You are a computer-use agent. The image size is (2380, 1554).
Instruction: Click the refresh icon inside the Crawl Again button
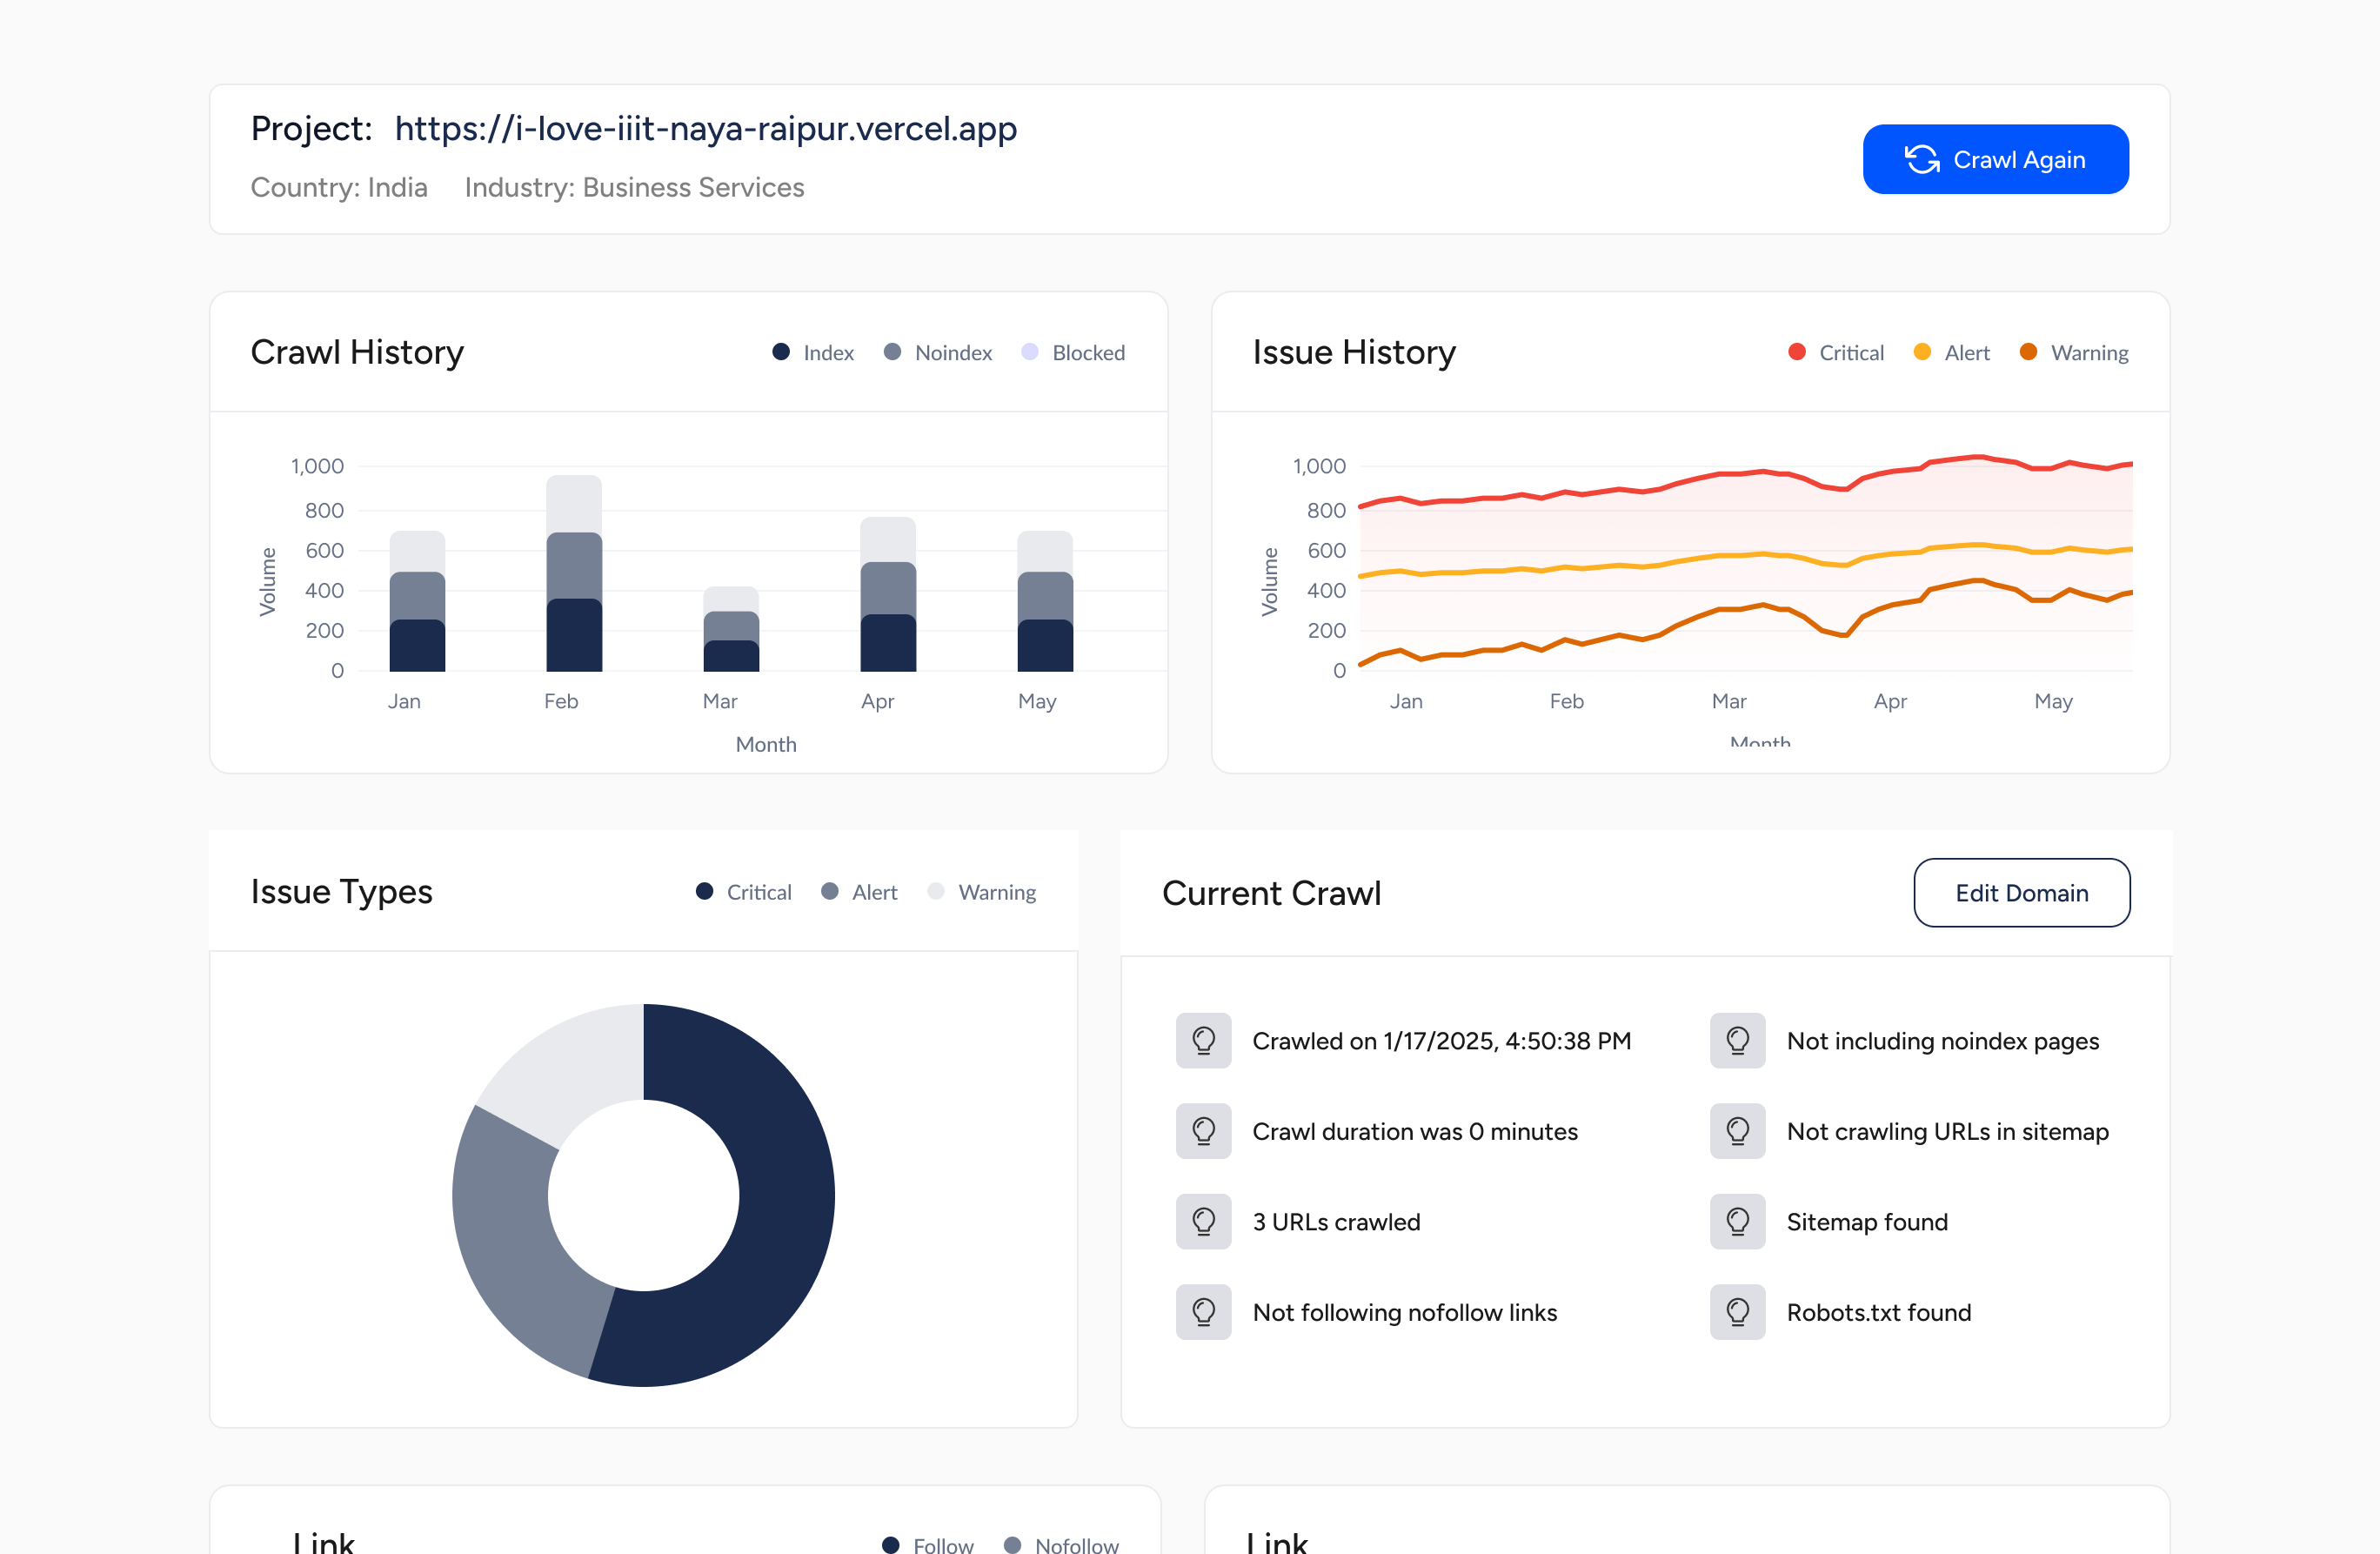(1922, 158)
